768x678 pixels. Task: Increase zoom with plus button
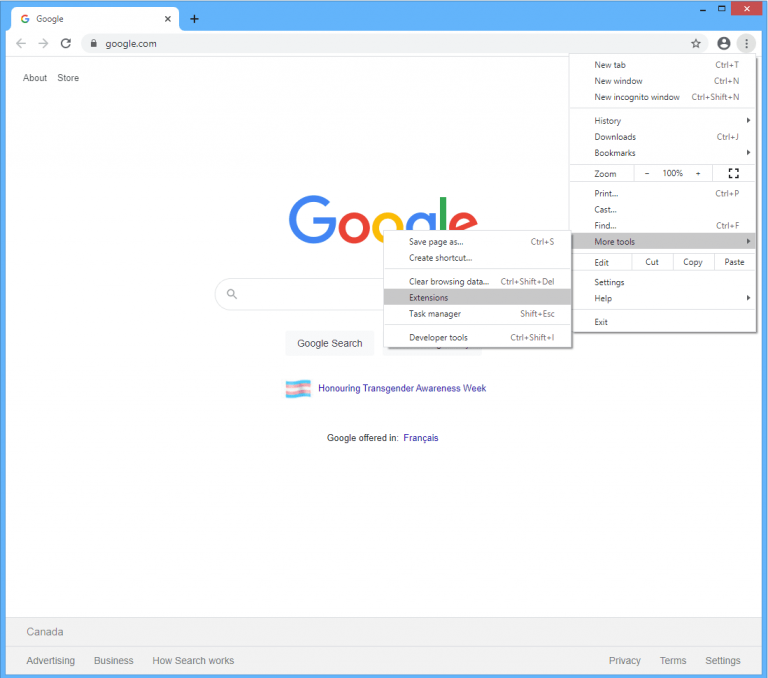click(x=698, y=173)
